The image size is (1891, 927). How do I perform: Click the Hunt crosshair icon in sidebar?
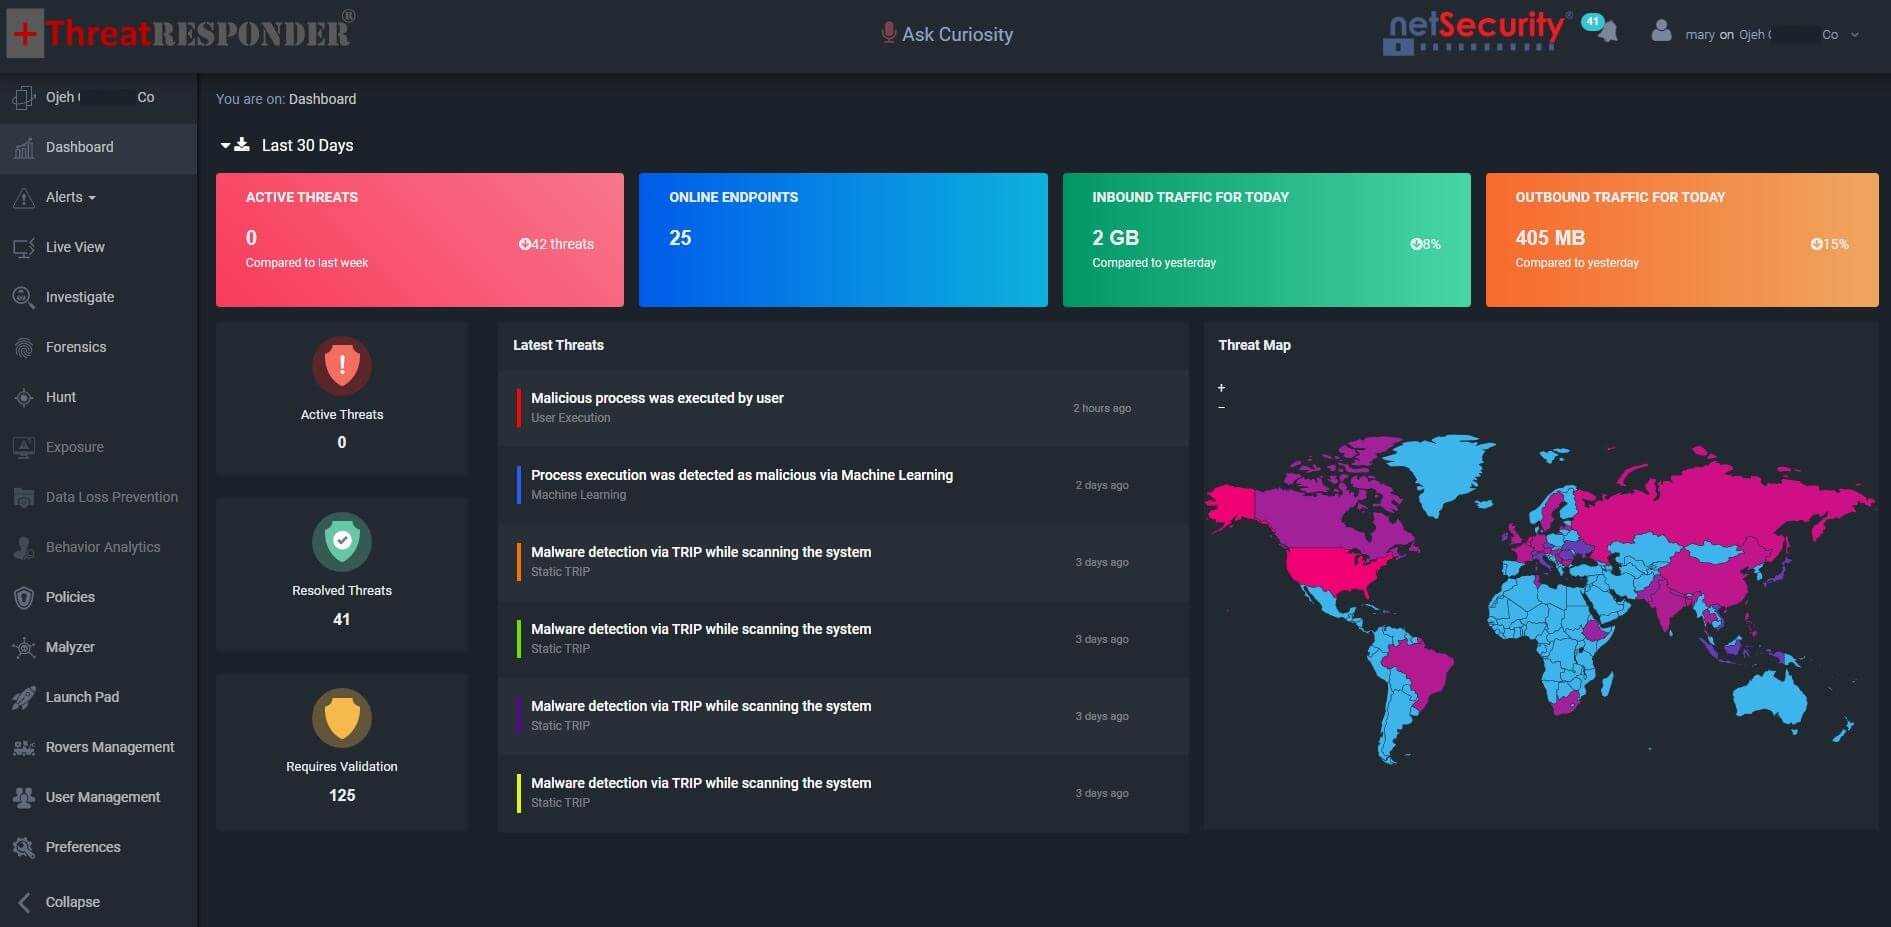pos(24,398)
